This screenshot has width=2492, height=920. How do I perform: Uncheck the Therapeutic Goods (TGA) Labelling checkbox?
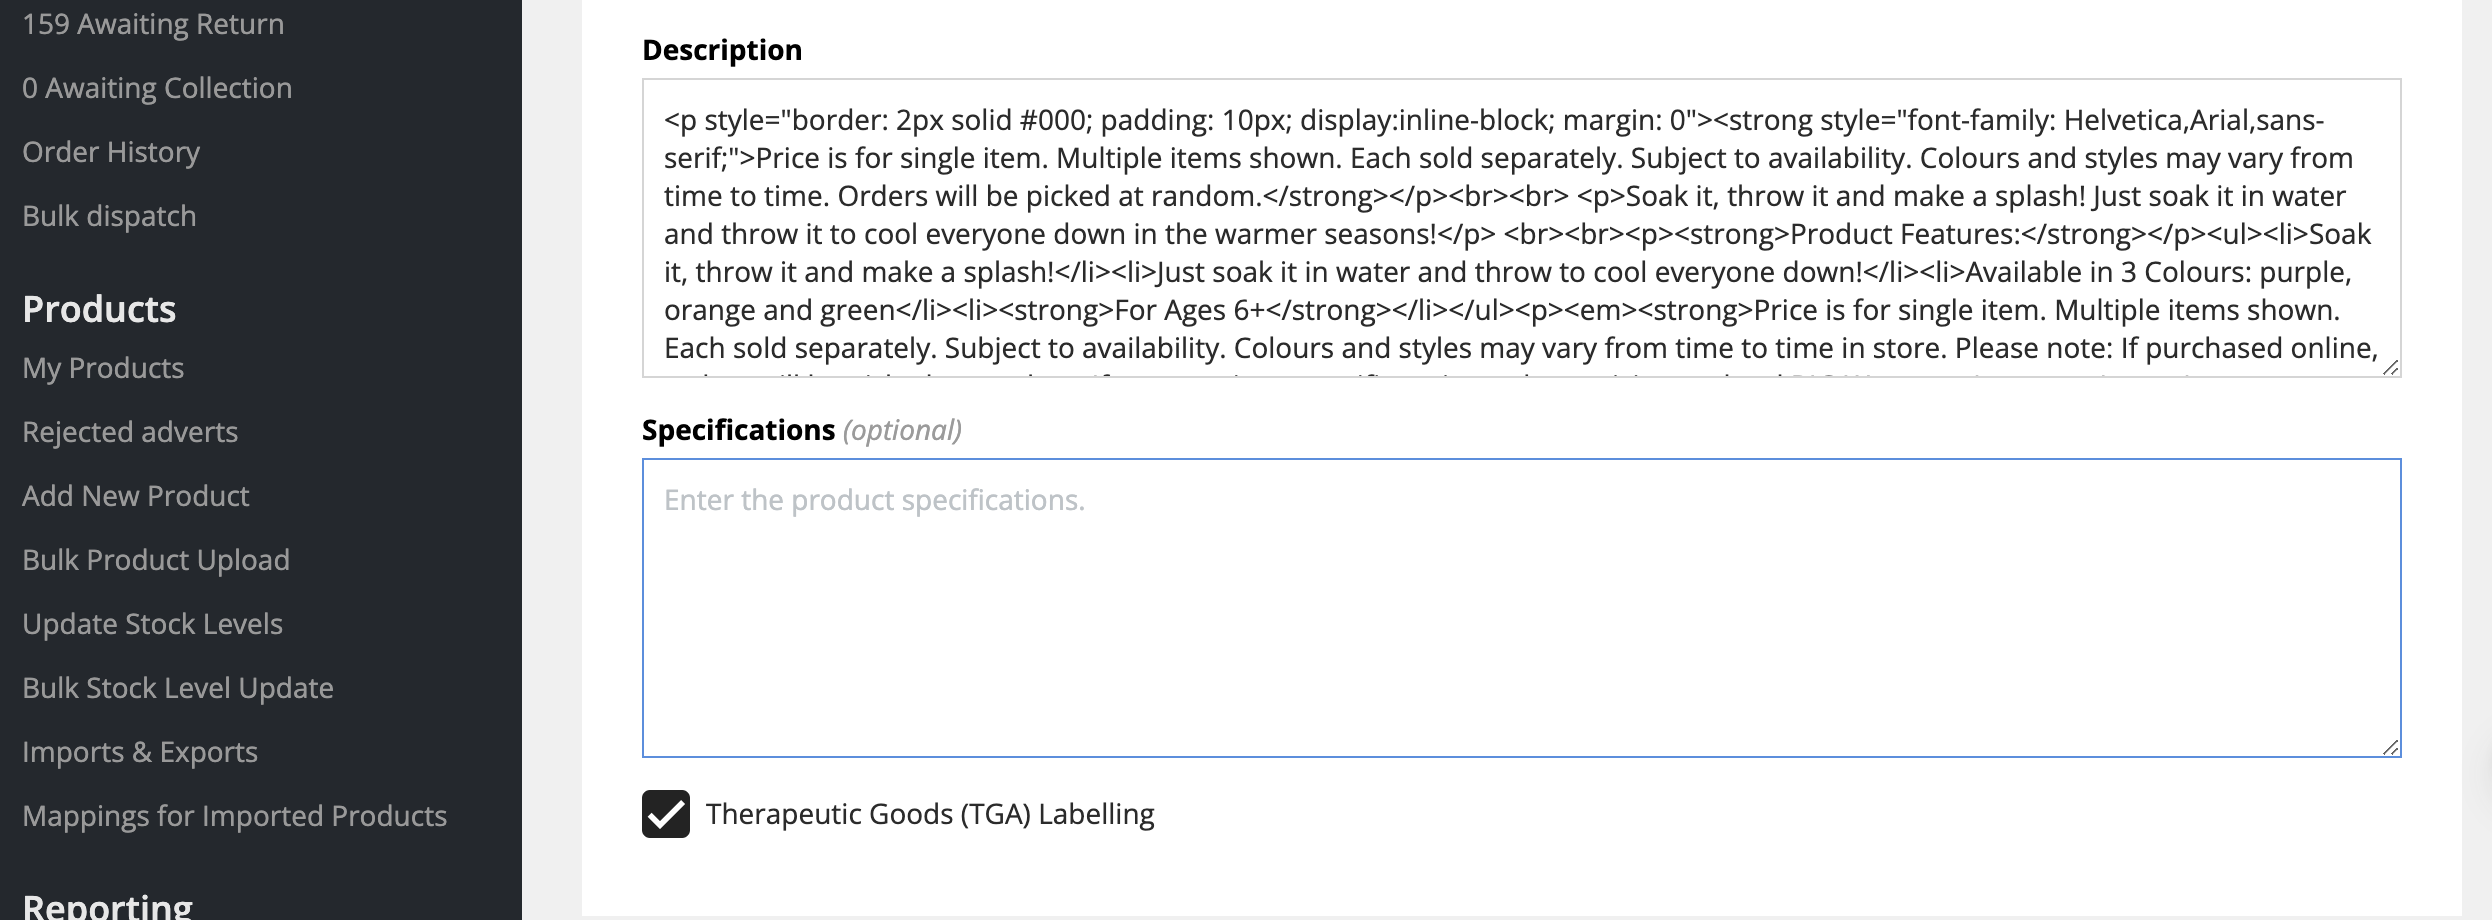click(x=666, y=814)
